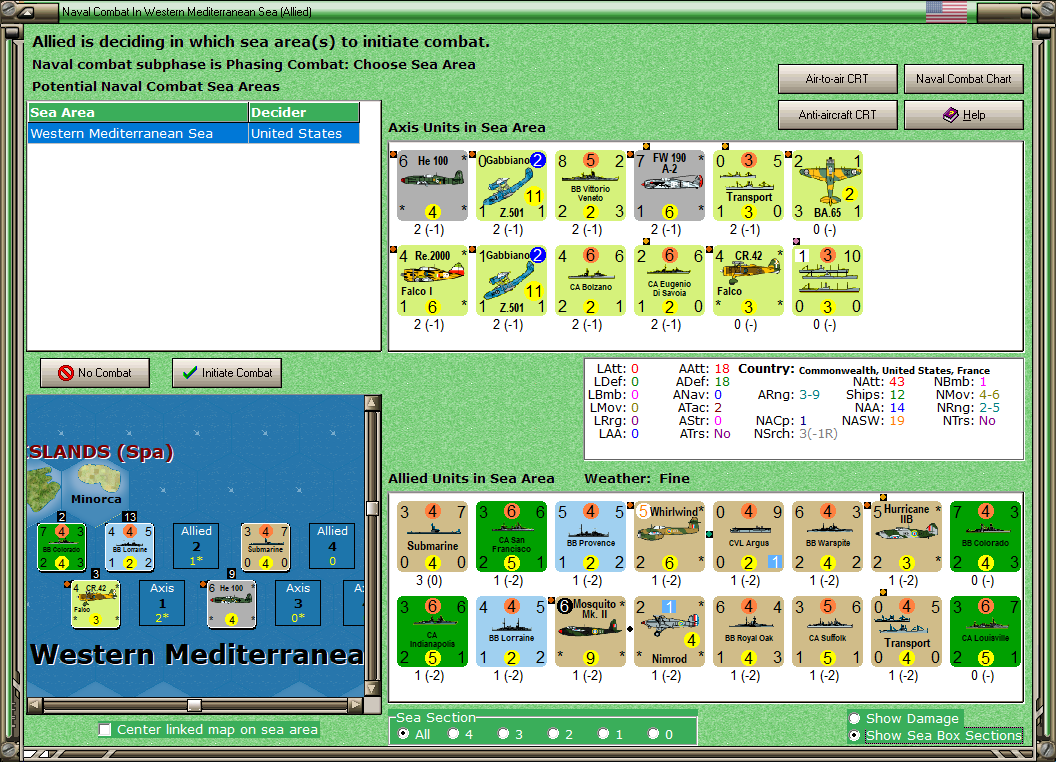
Task: Select the Hurricane IIB fighter counter
Action: [x=906, y=536]
